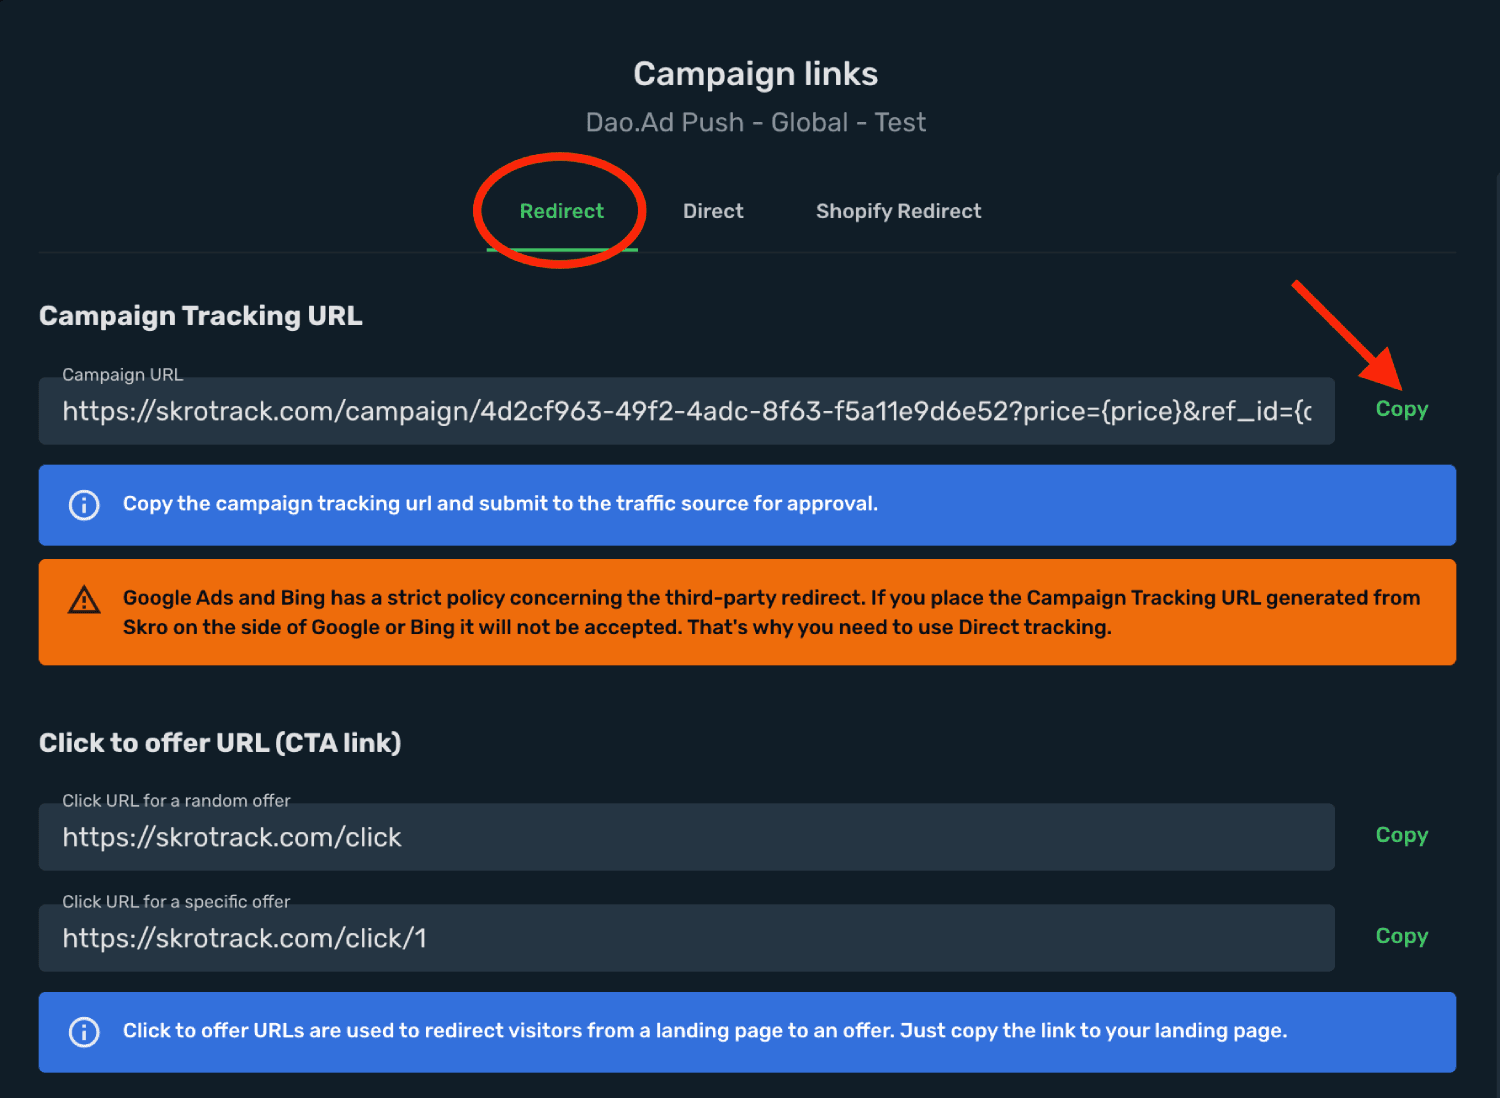The width and height of the screenshot is (1500, 1098).
Task: Click inside the Campaign URL field
Action: [686, 411]
